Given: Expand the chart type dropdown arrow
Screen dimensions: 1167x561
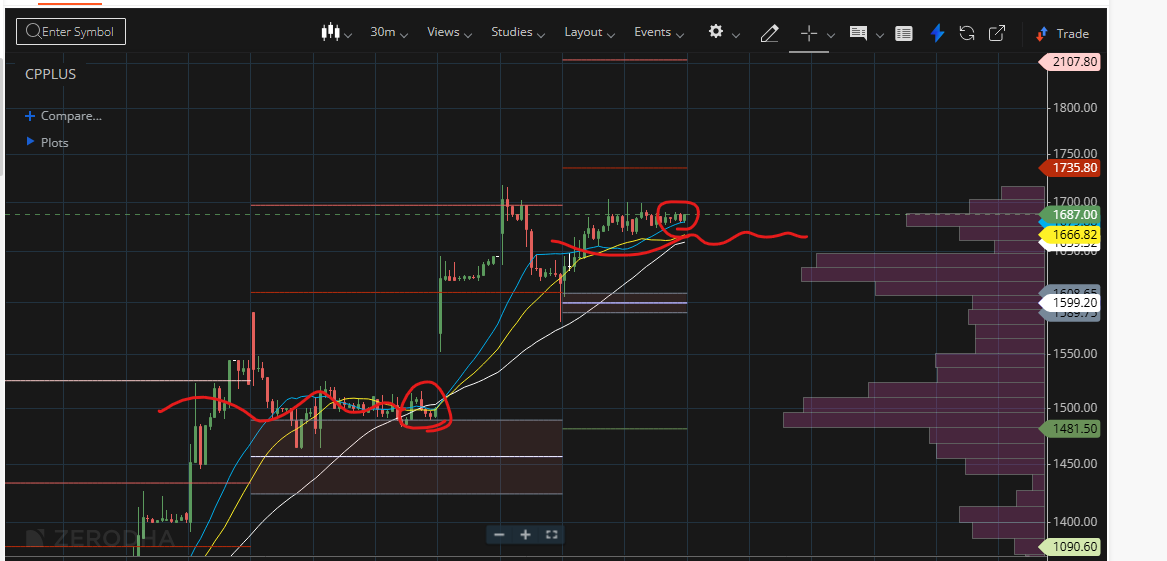Looking at the screenshot, I should pos(348,34).
